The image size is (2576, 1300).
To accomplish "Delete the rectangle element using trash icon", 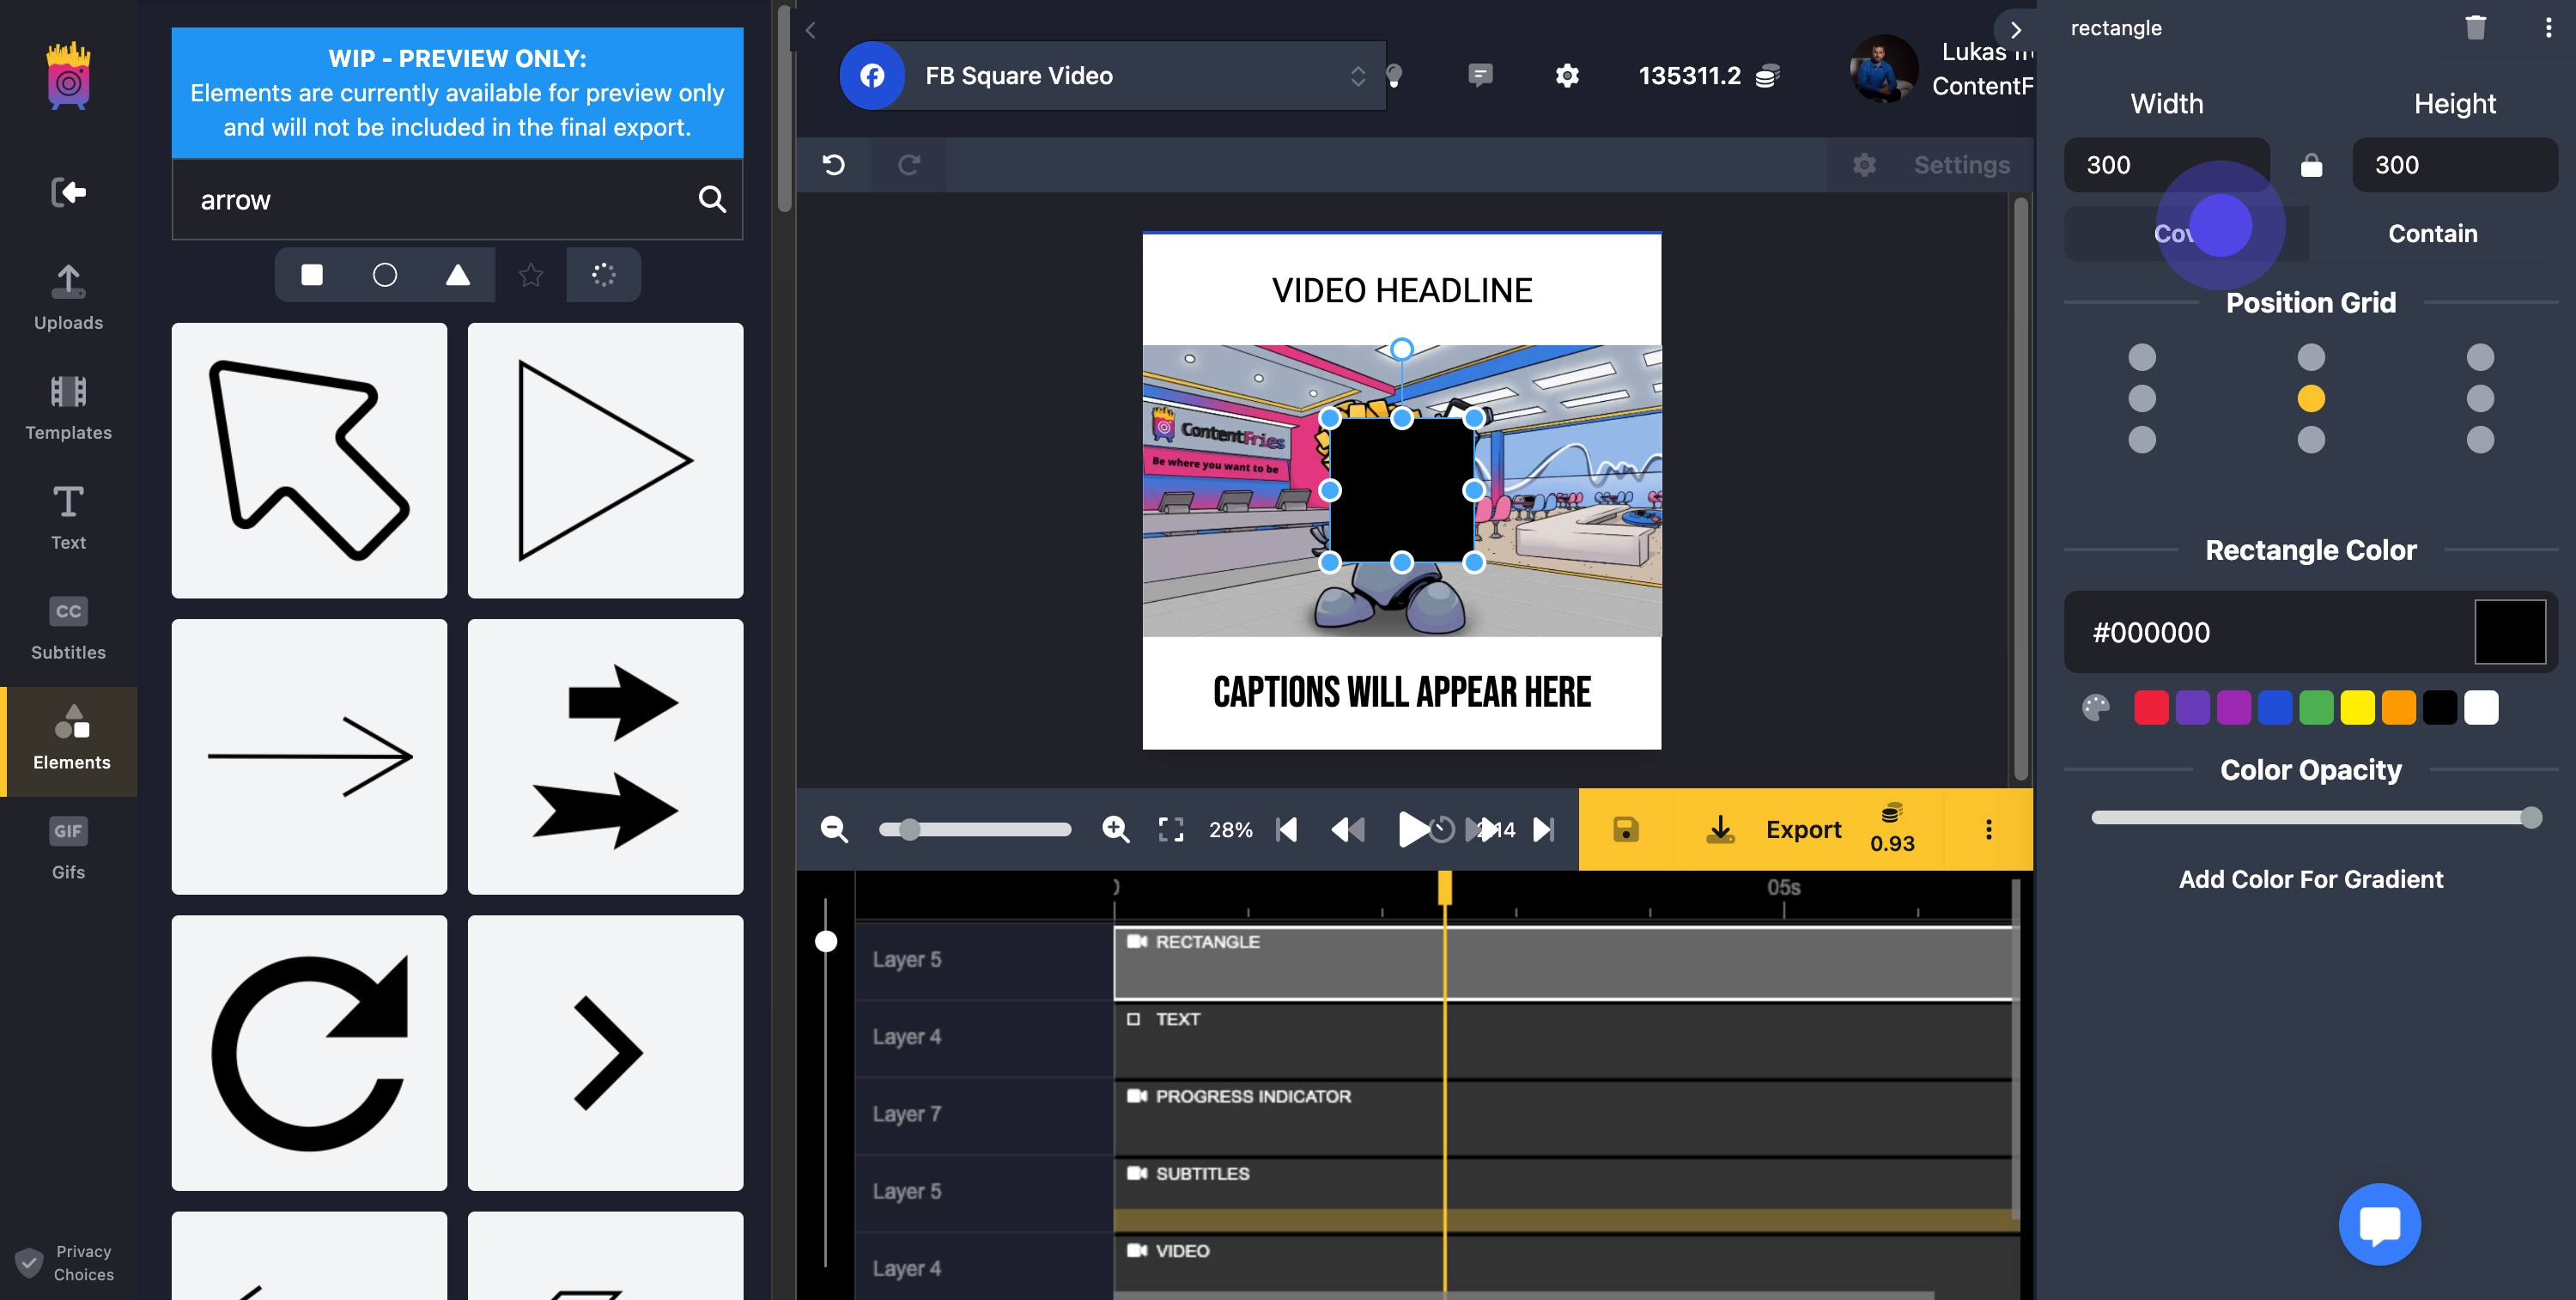I will click(2475, 27).
